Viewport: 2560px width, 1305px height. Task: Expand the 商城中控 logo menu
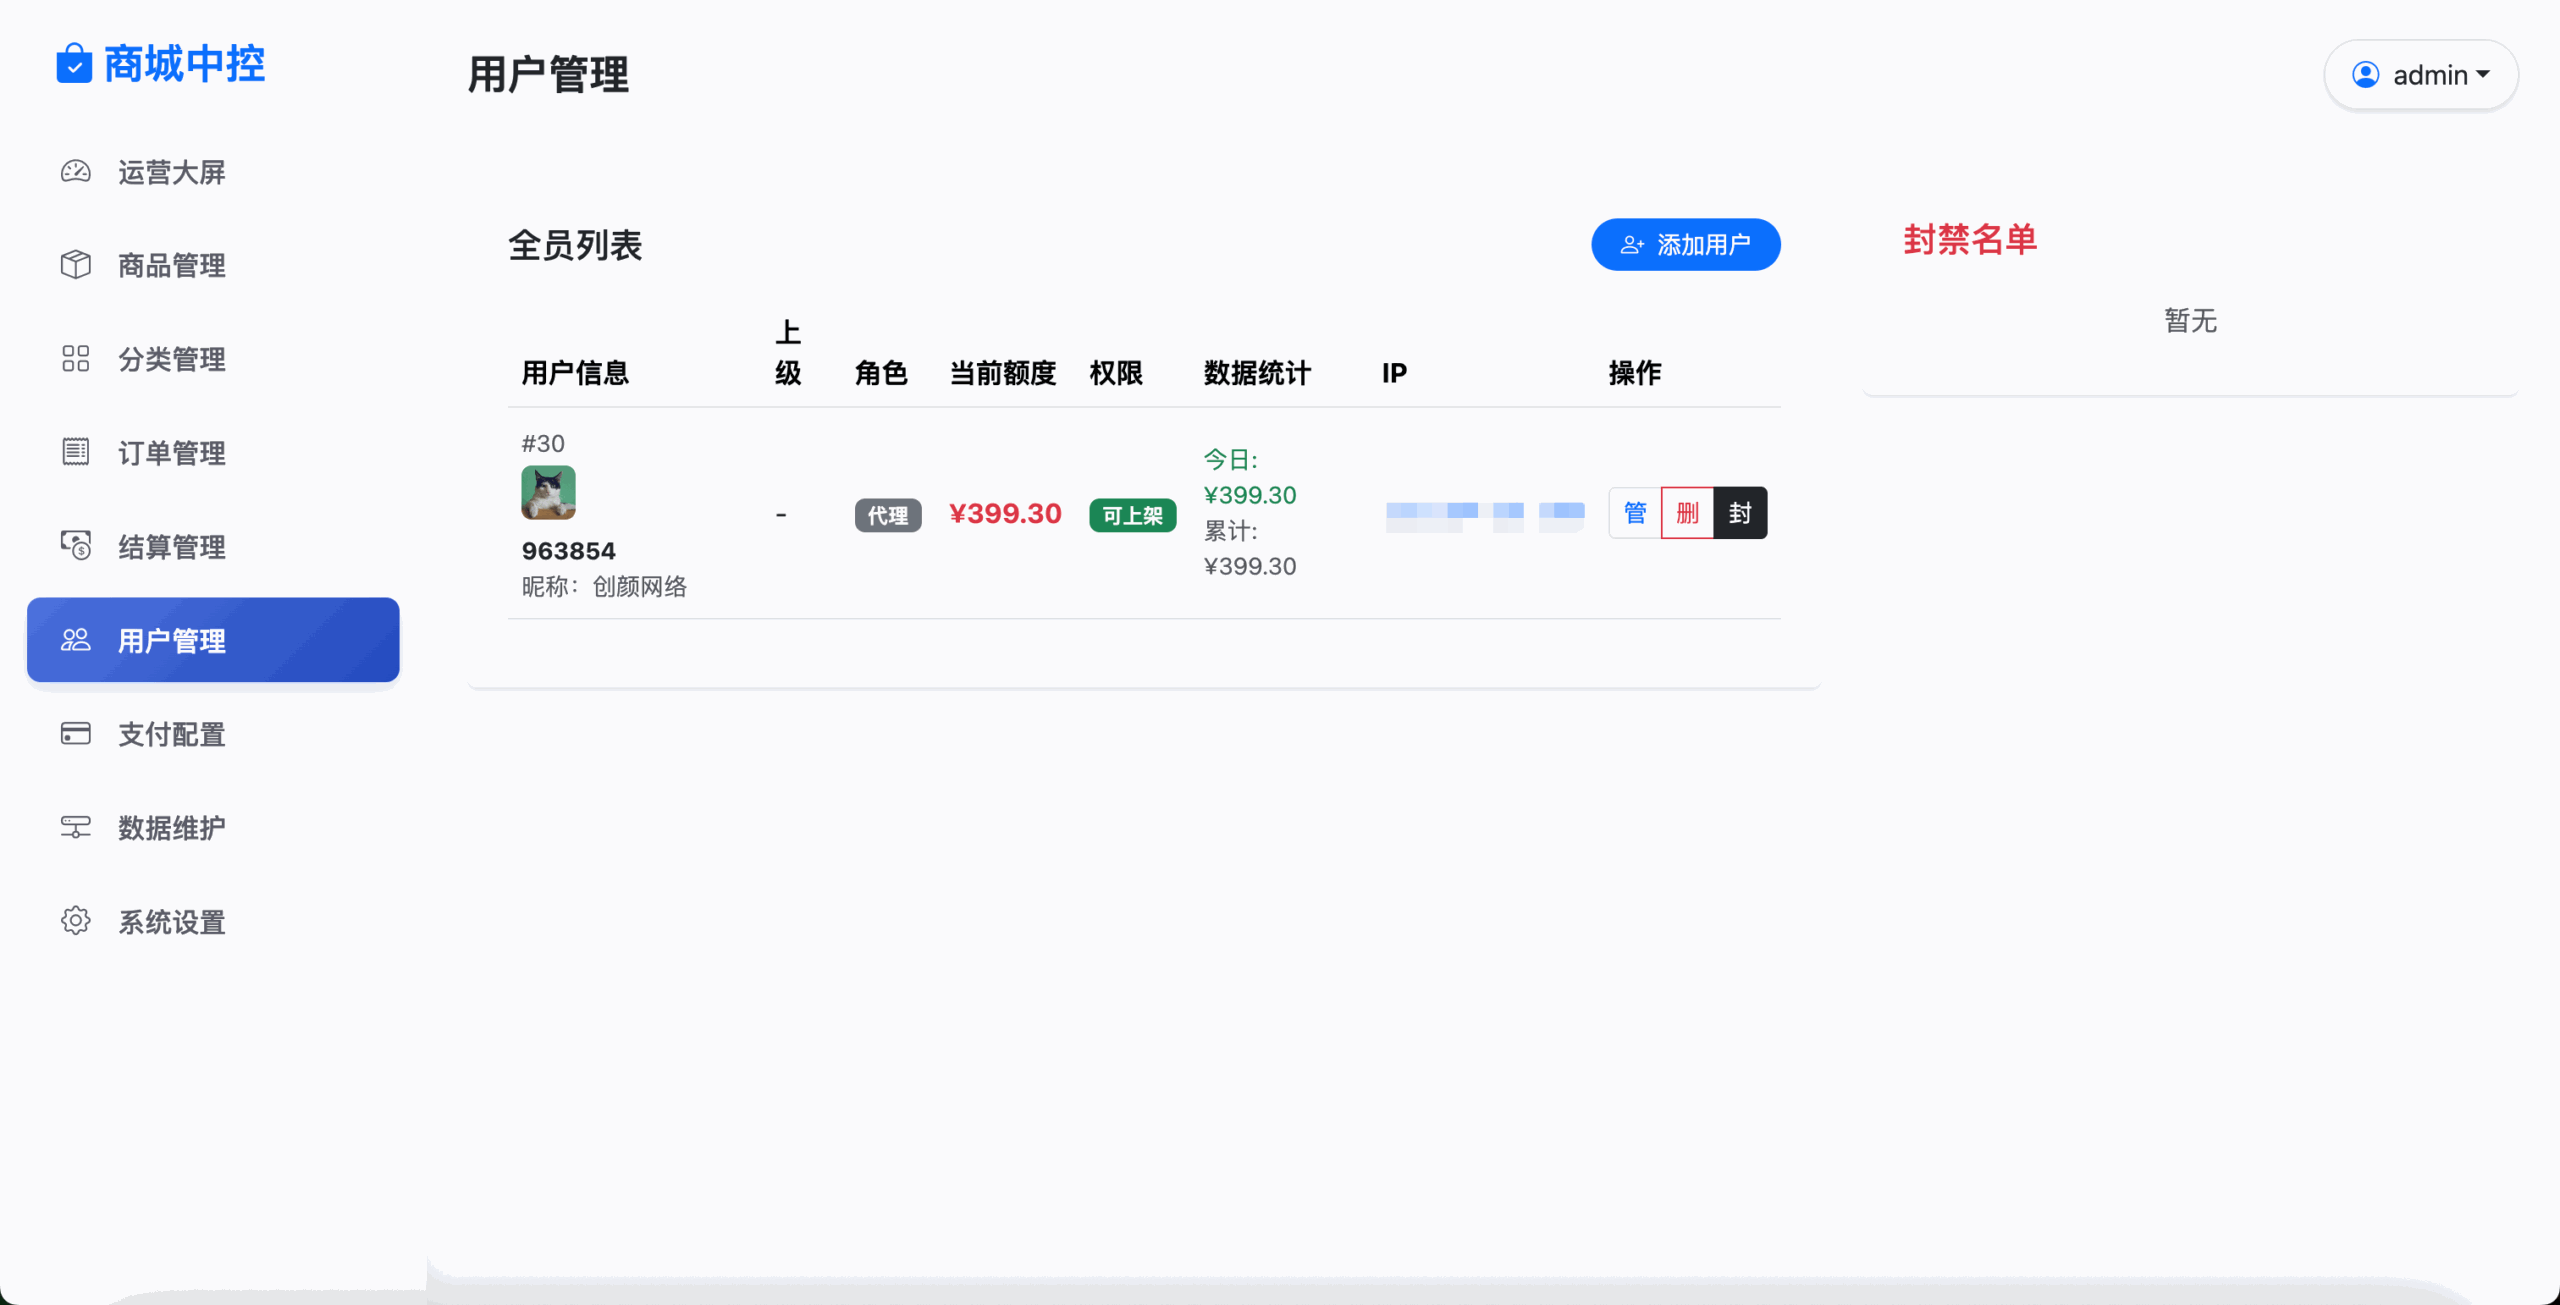click(x=160, y=63)
